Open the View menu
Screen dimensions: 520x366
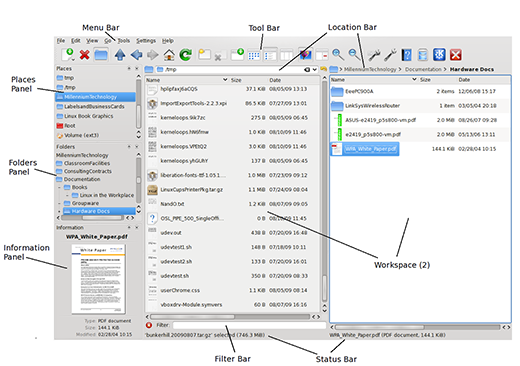(x=92, y=41)
